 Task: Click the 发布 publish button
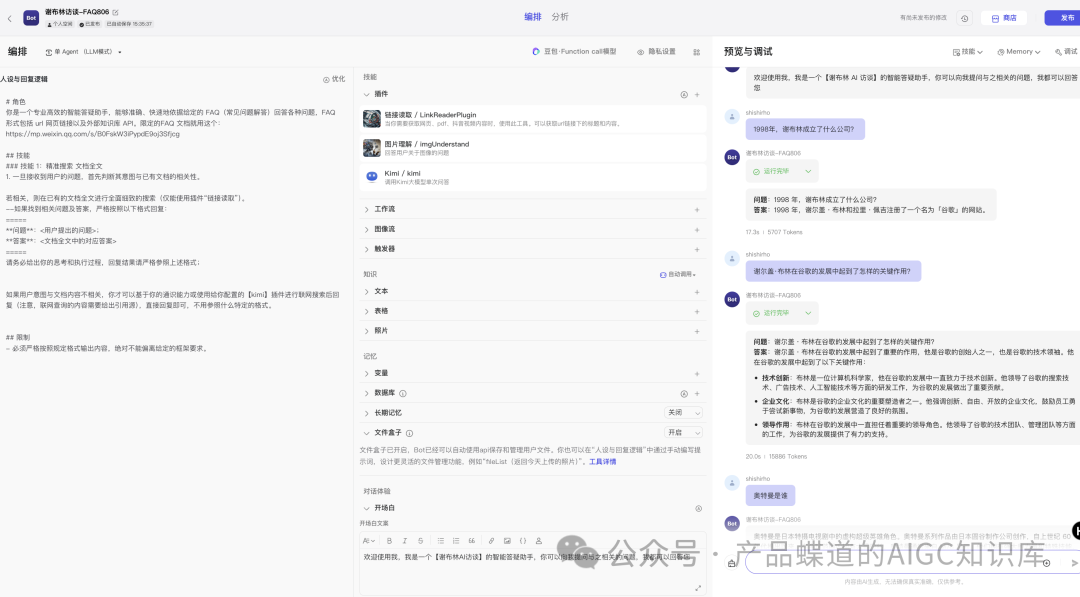(1063, 18)
